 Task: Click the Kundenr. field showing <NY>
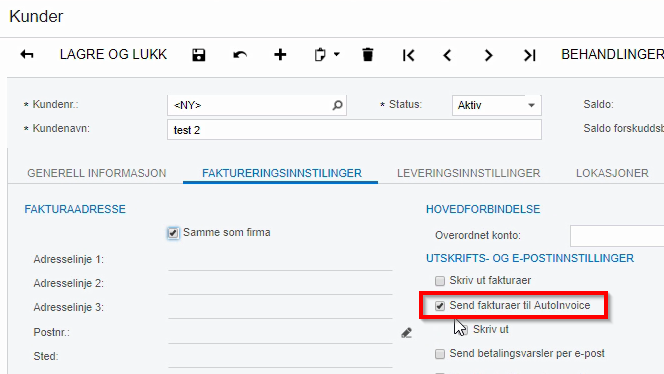[x=257, y=105]
